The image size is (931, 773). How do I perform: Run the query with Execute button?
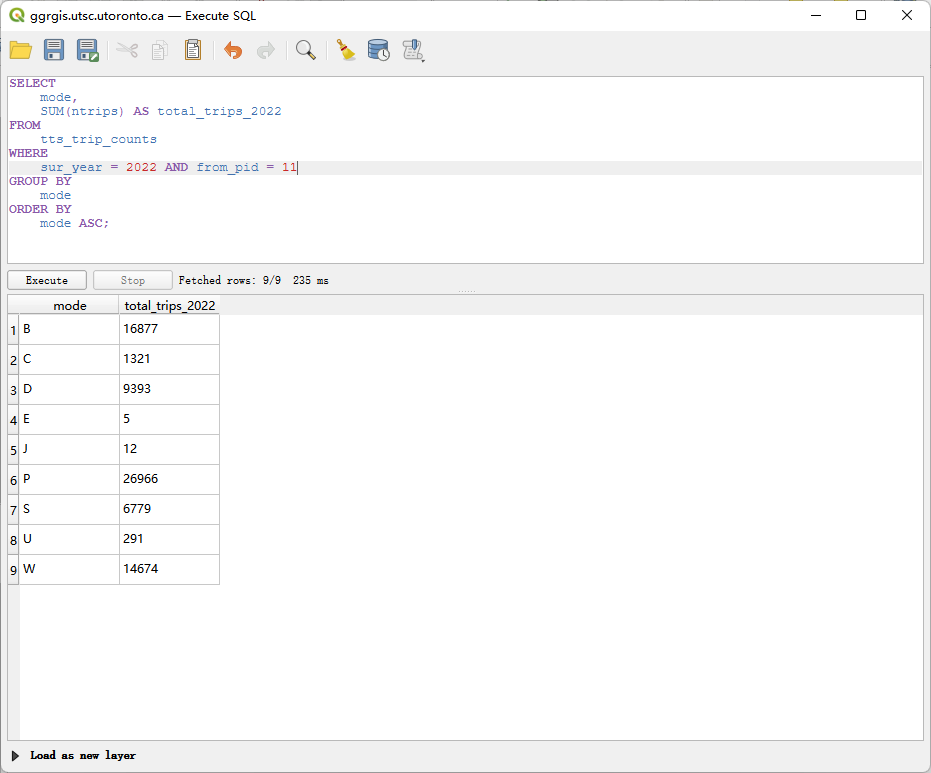(x=47, y=280)
